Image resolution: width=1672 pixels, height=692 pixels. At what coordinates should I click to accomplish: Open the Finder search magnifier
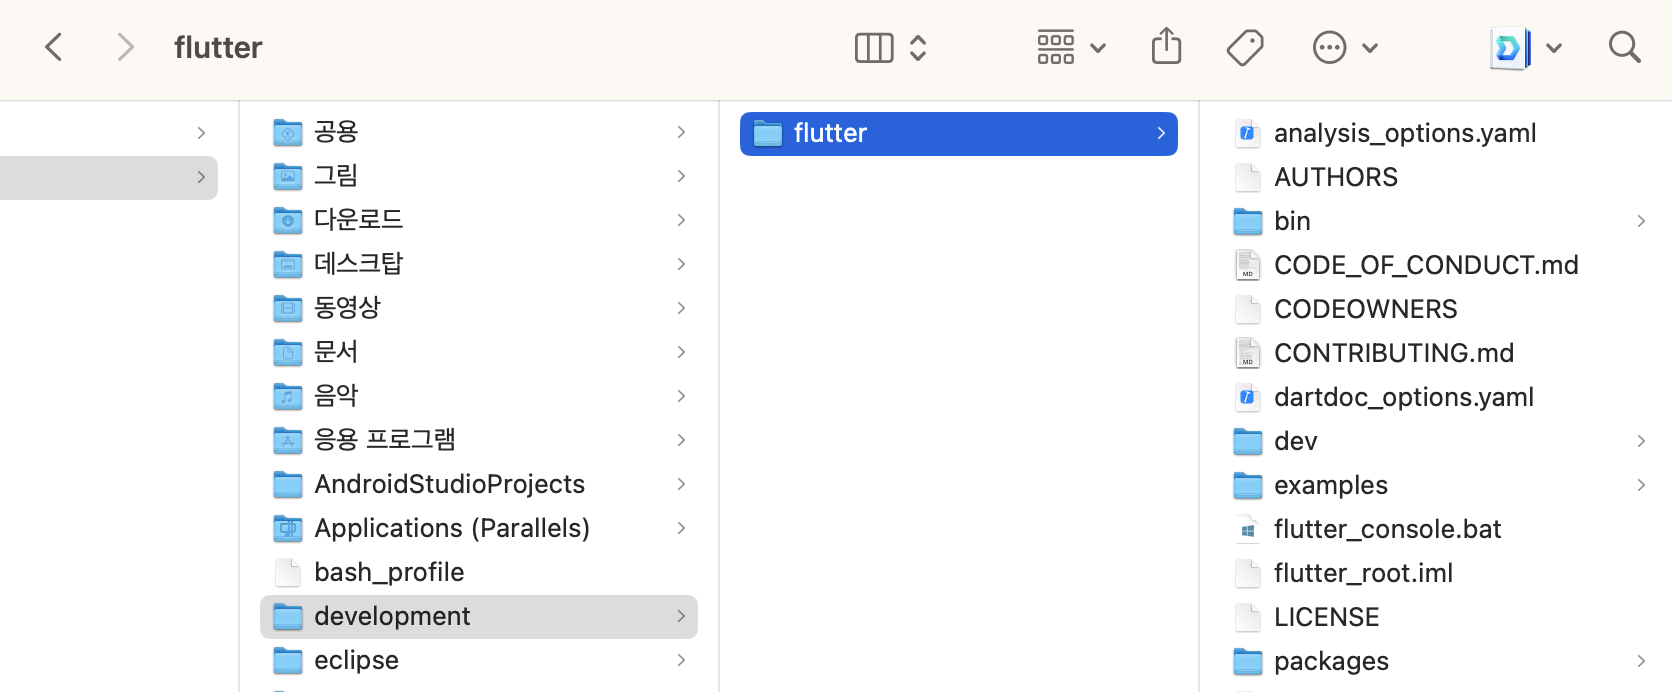click(x=1625, y=47)
